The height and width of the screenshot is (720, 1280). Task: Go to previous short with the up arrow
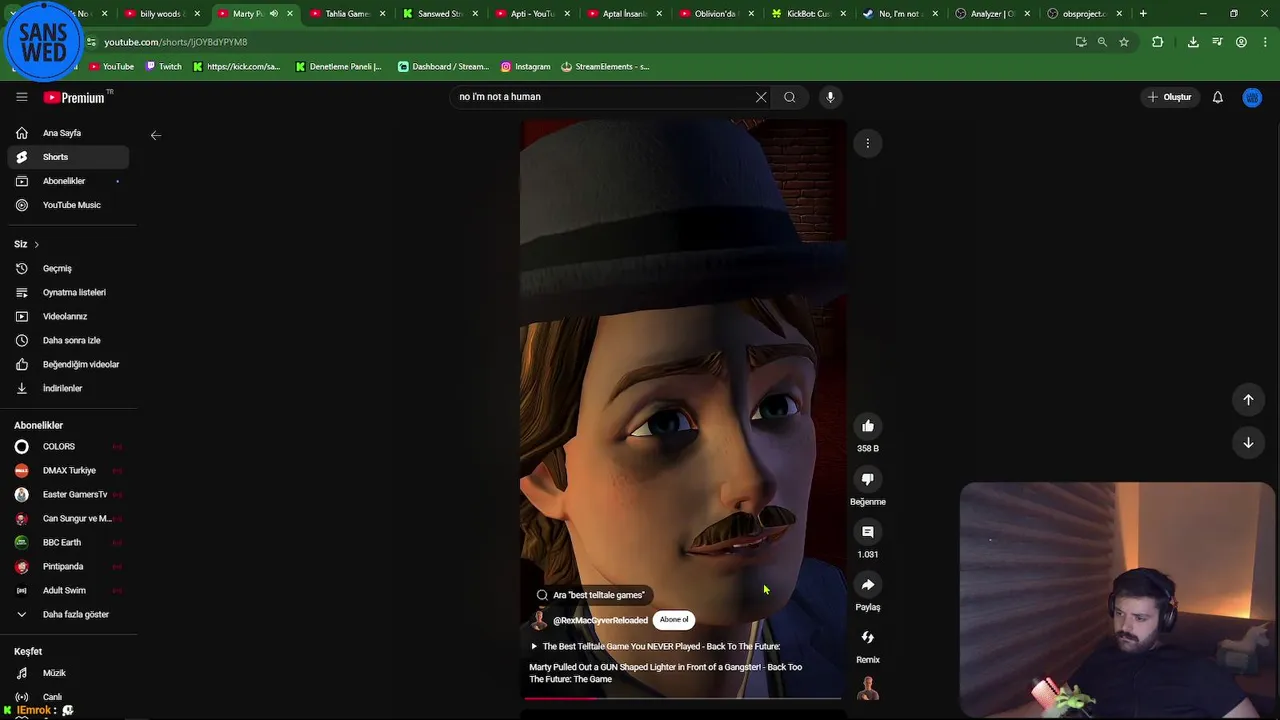coord(1248,399)
